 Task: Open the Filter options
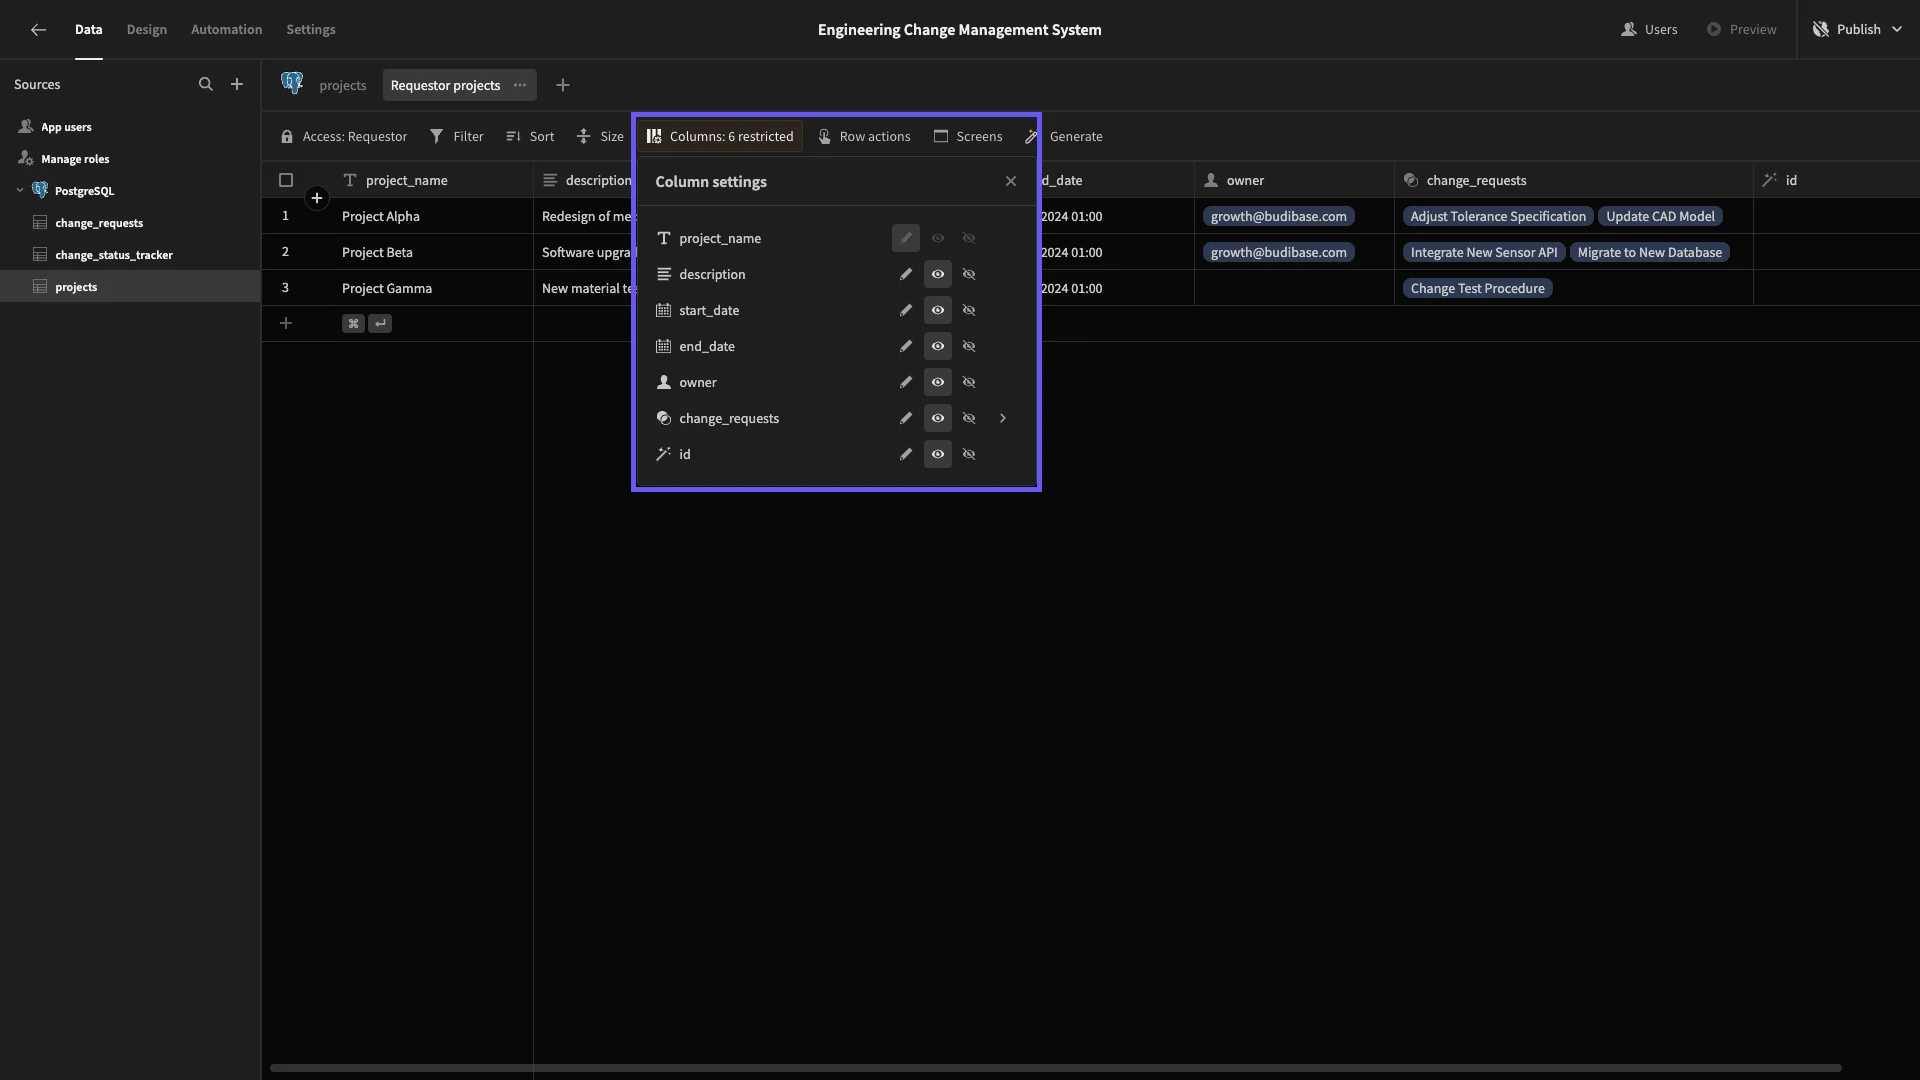[x=457, y=136]
